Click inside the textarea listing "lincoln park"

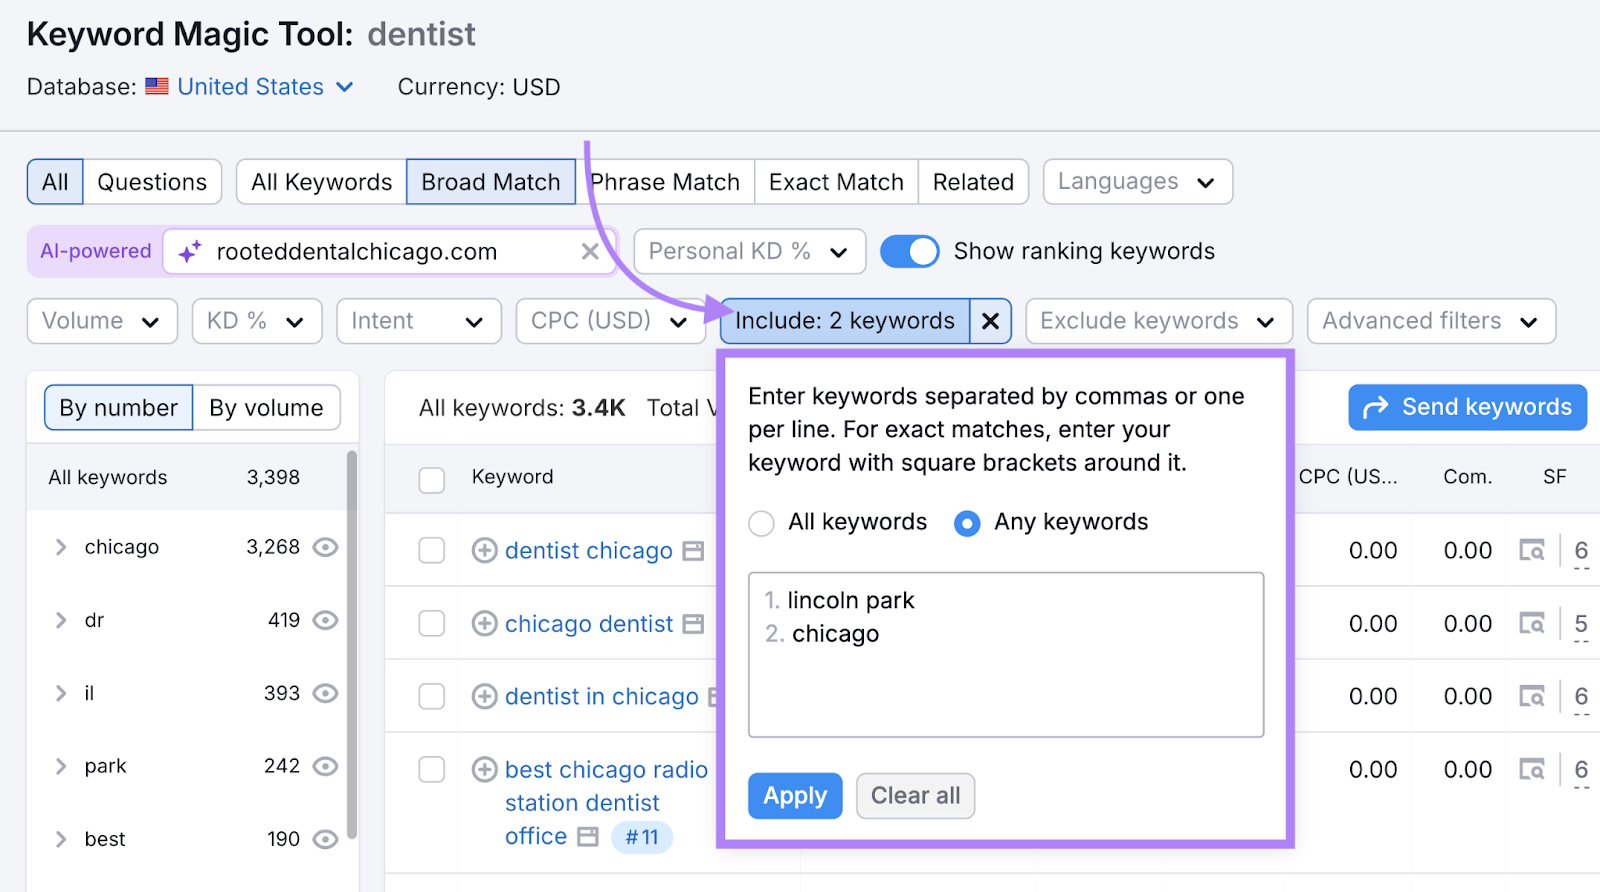point(1005,655)
